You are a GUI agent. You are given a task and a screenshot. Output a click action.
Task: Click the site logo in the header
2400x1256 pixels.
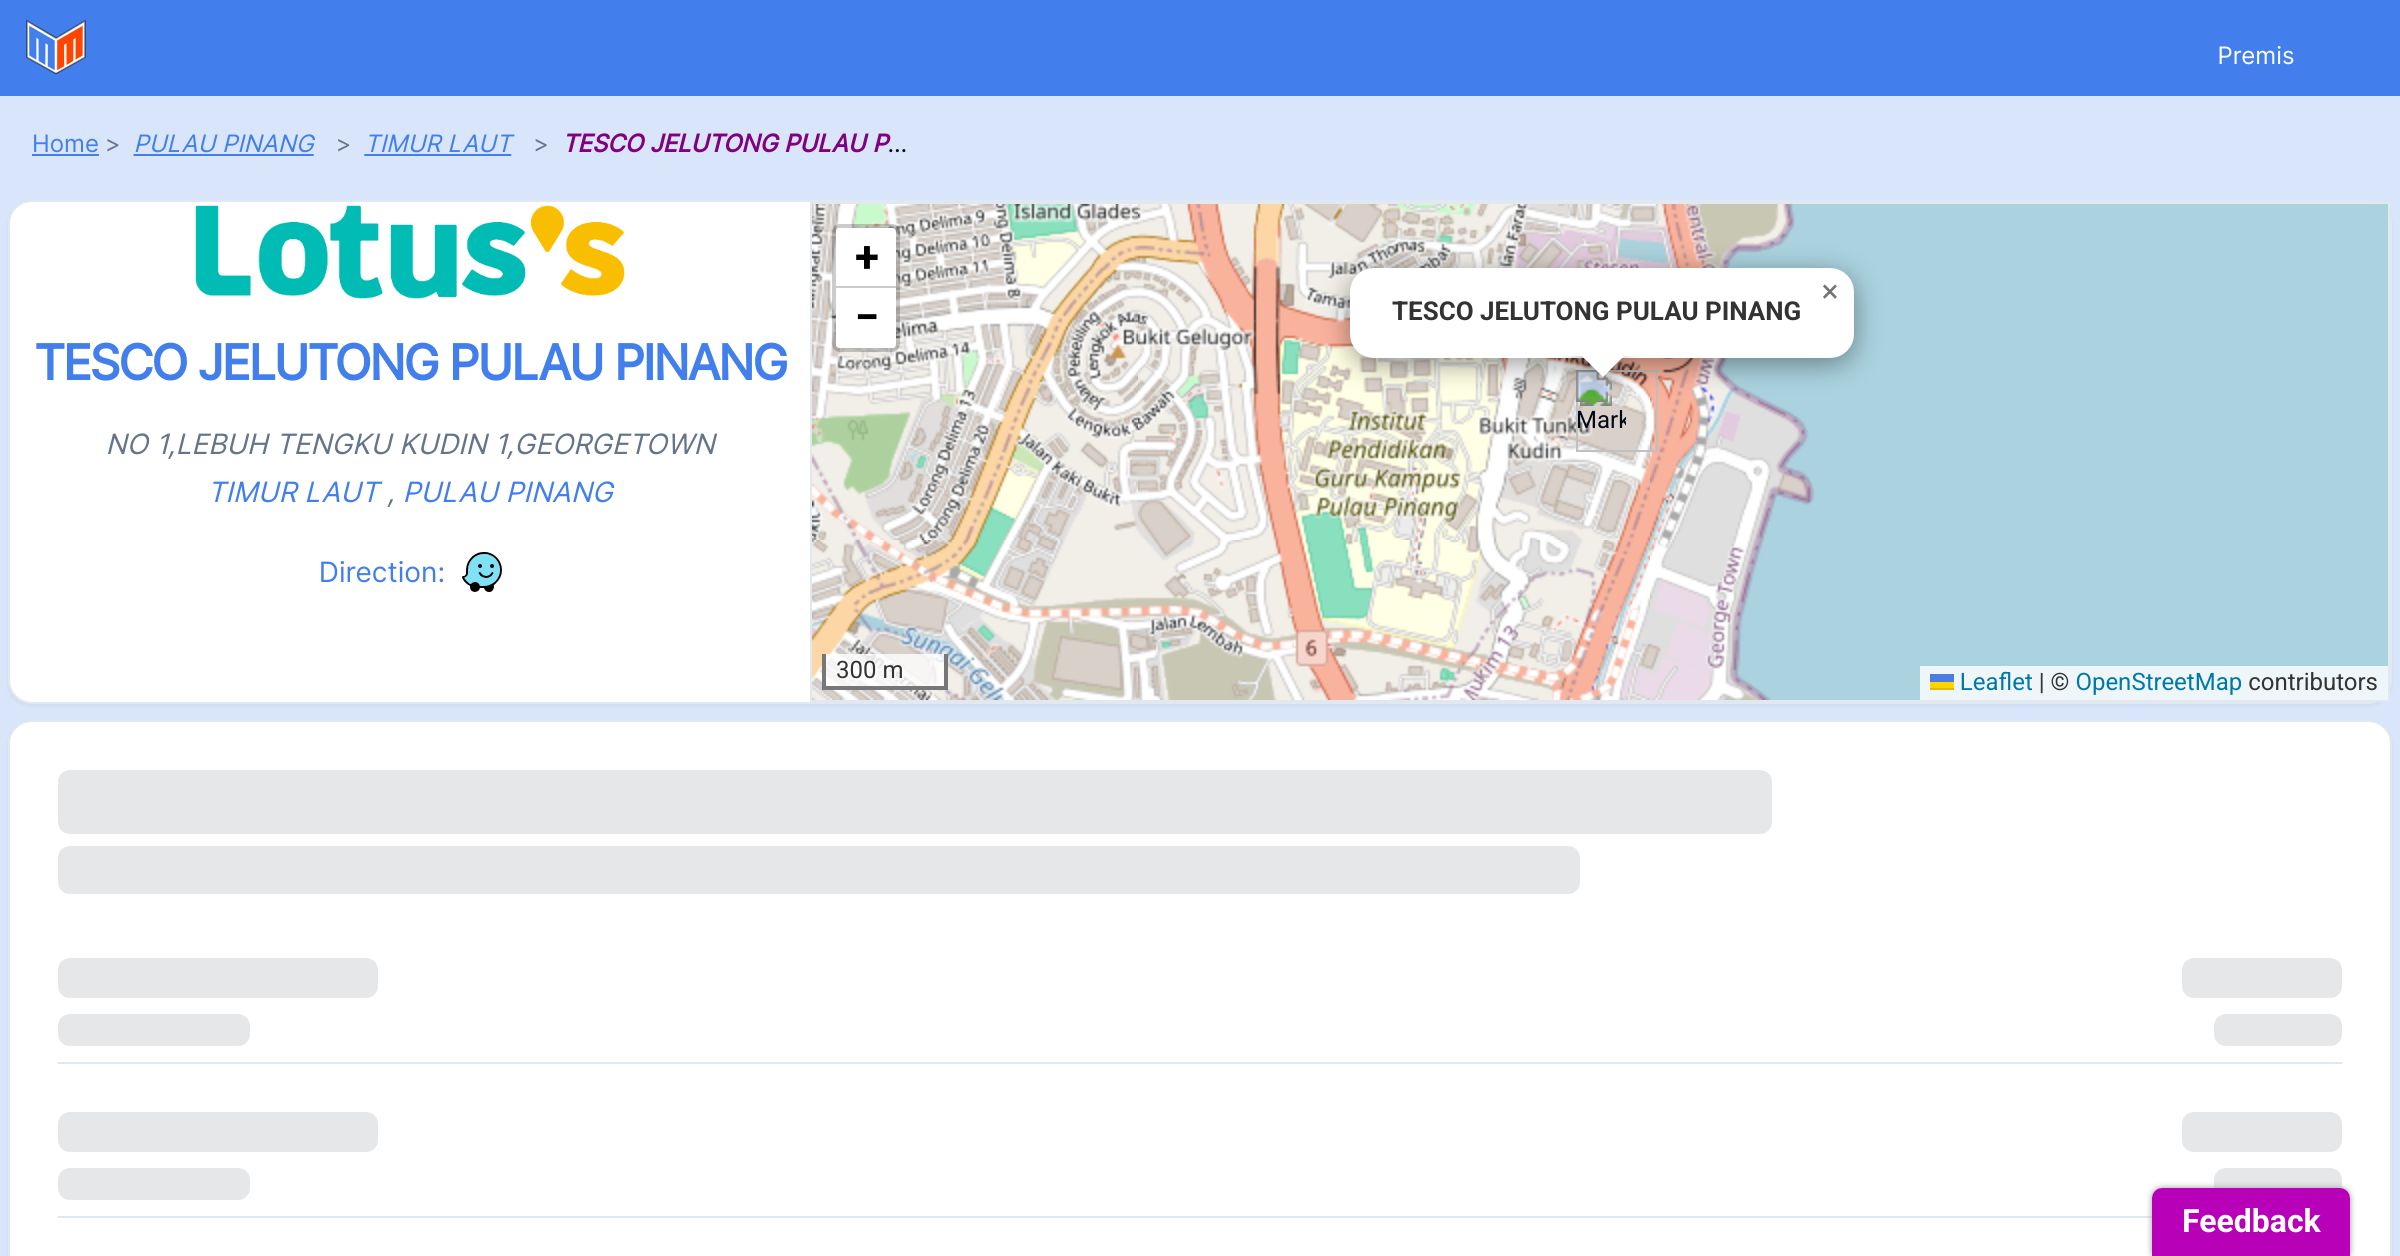coord(56,47)
